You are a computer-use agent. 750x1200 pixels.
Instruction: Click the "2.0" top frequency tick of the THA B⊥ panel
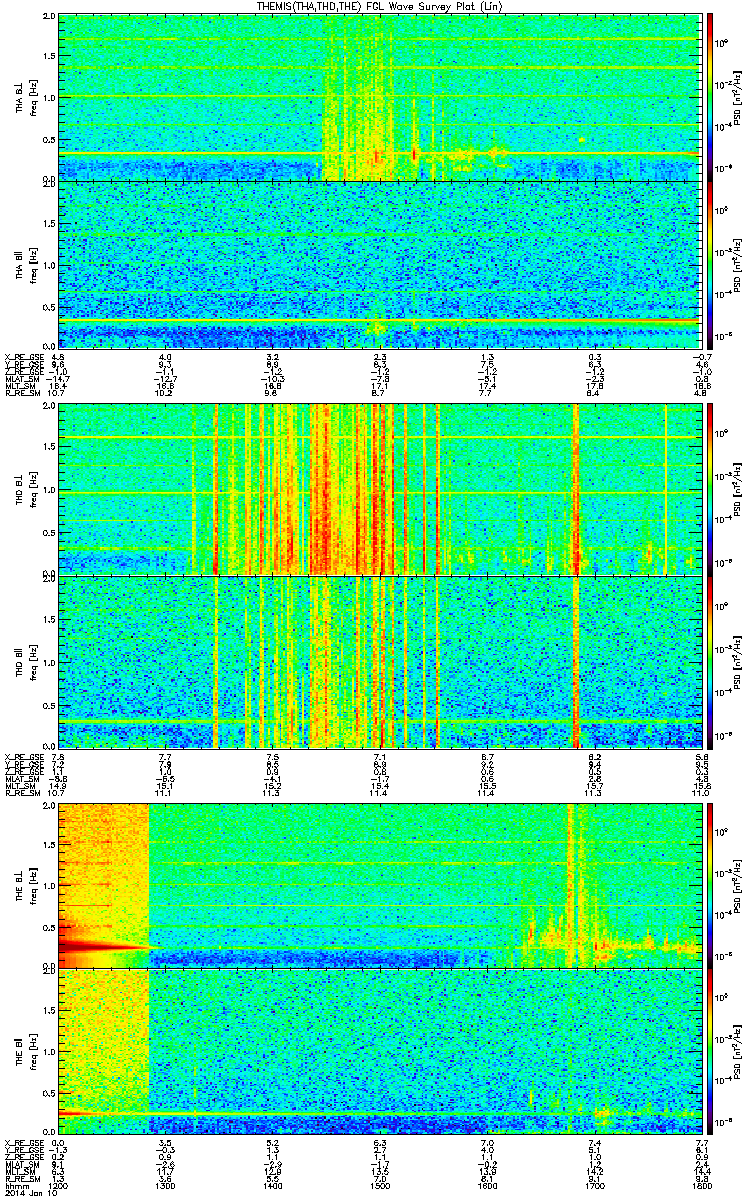48,18
